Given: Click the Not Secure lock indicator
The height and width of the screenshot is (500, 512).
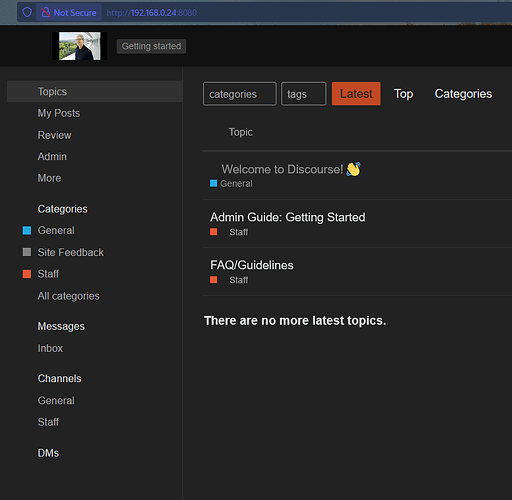Looking at the screenshot, I should (x=69, y=12).
